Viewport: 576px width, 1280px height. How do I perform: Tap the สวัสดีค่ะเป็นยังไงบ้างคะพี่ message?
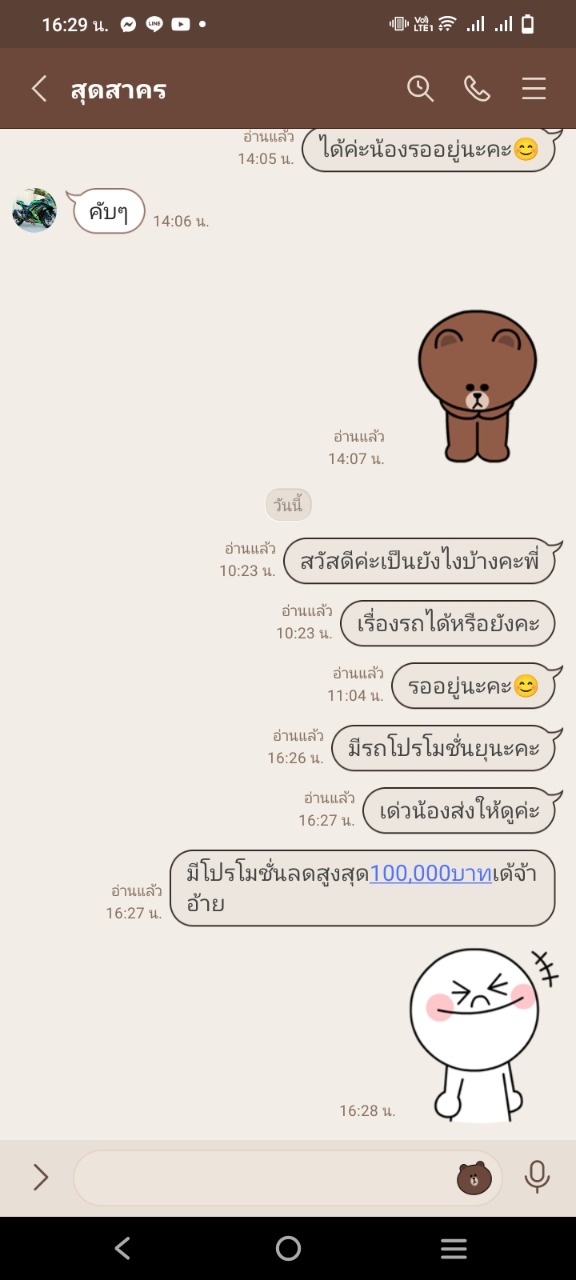tap(420, 561)
